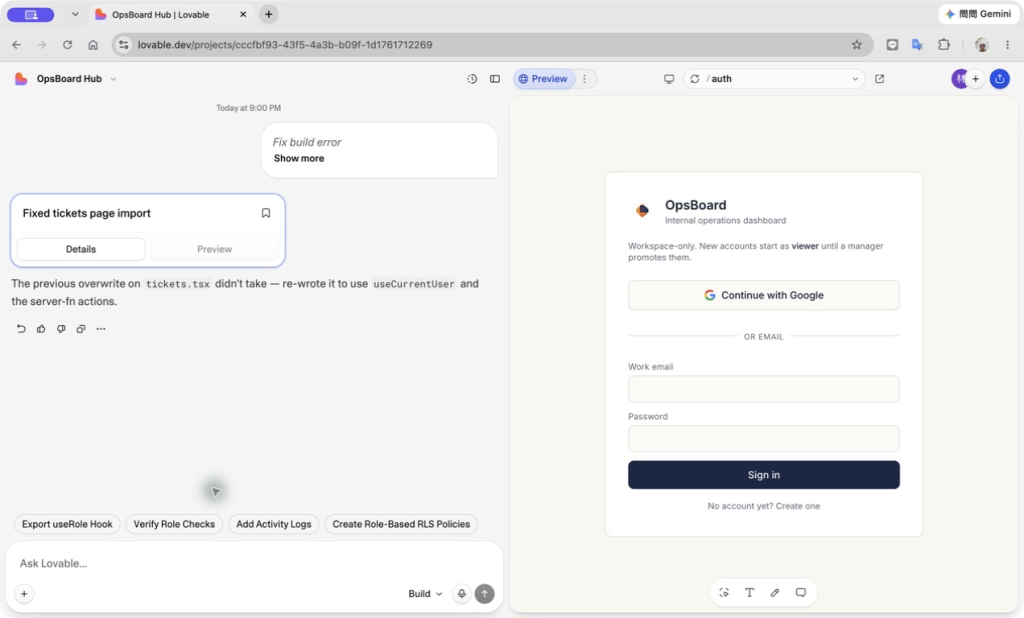Focus the Password field
Screen dimensions: 1024x618
click(x=763, y=438)
